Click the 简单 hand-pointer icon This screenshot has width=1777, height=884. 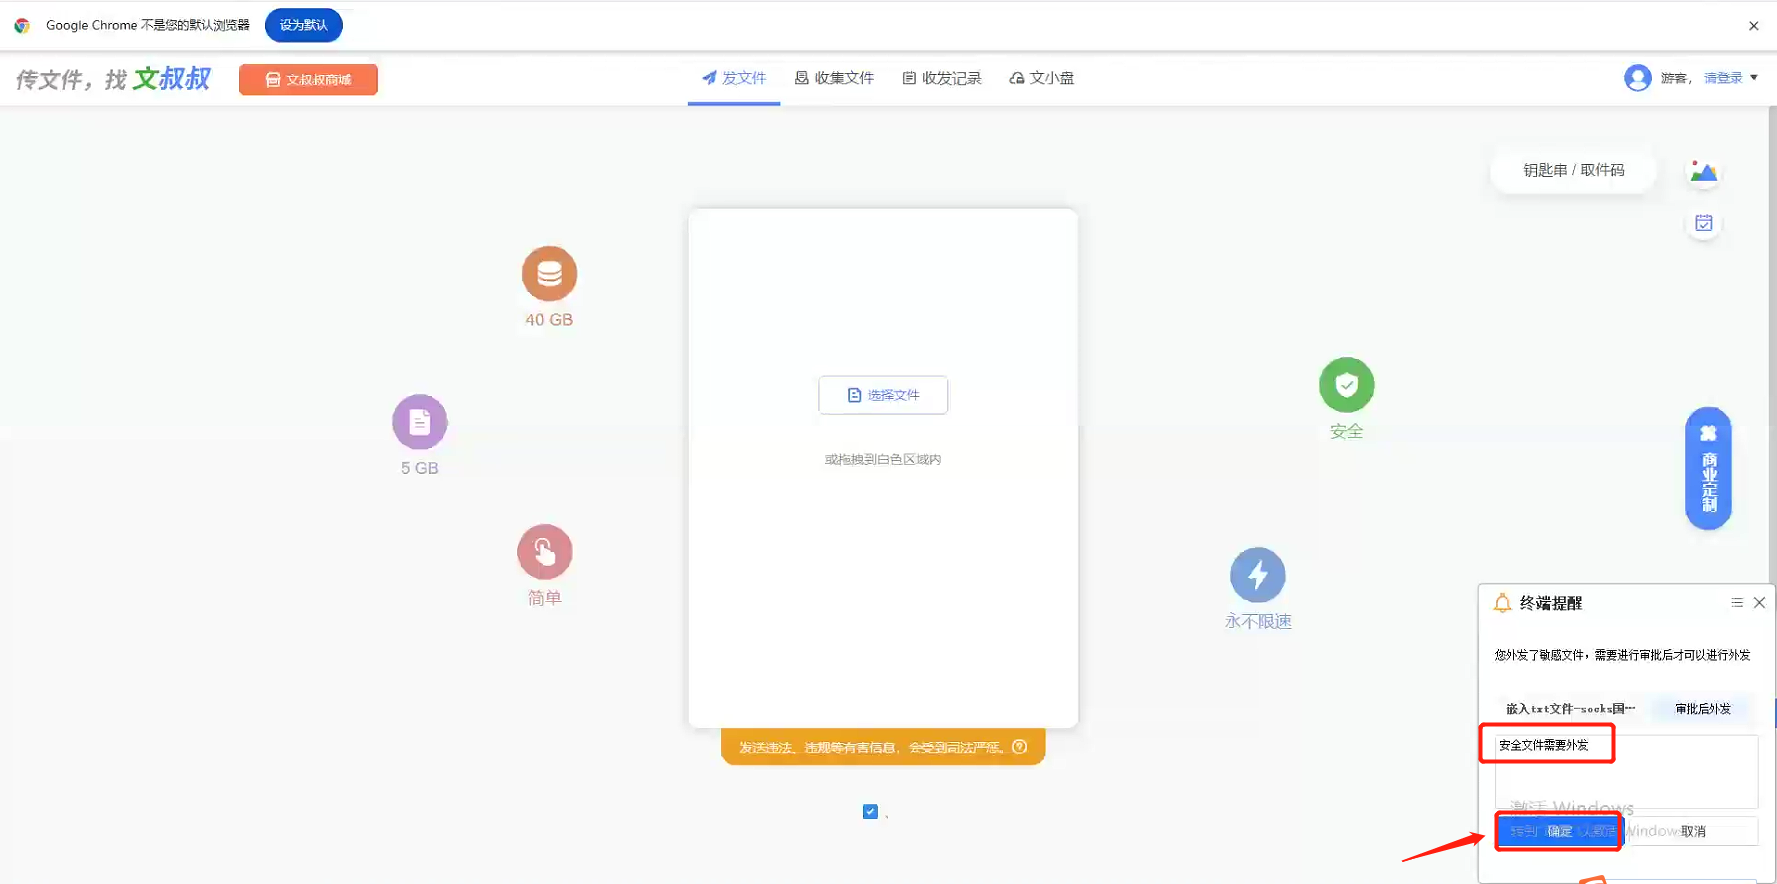(x=545, y=552)
